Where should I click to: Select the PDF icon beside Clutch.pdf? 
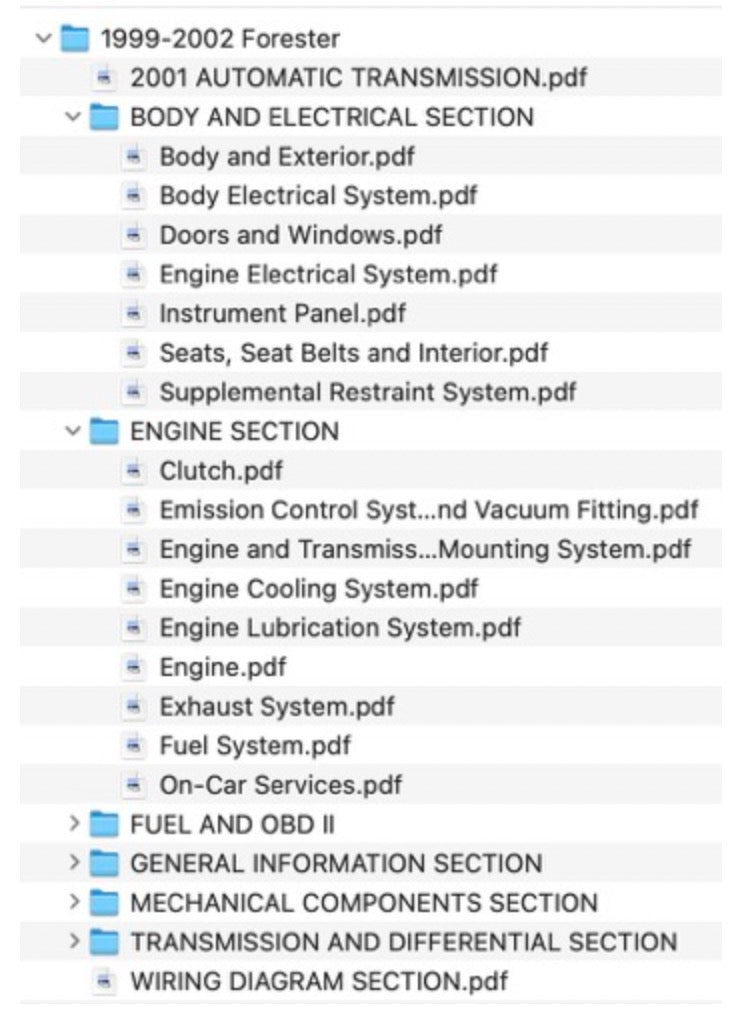134,471
